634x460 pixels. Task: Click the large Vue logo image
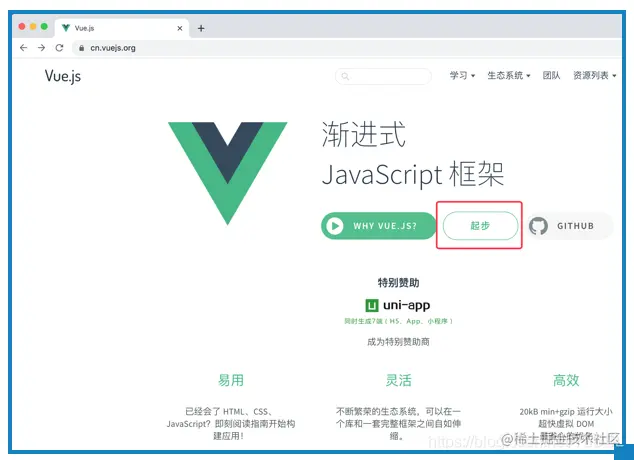[228, 173]
